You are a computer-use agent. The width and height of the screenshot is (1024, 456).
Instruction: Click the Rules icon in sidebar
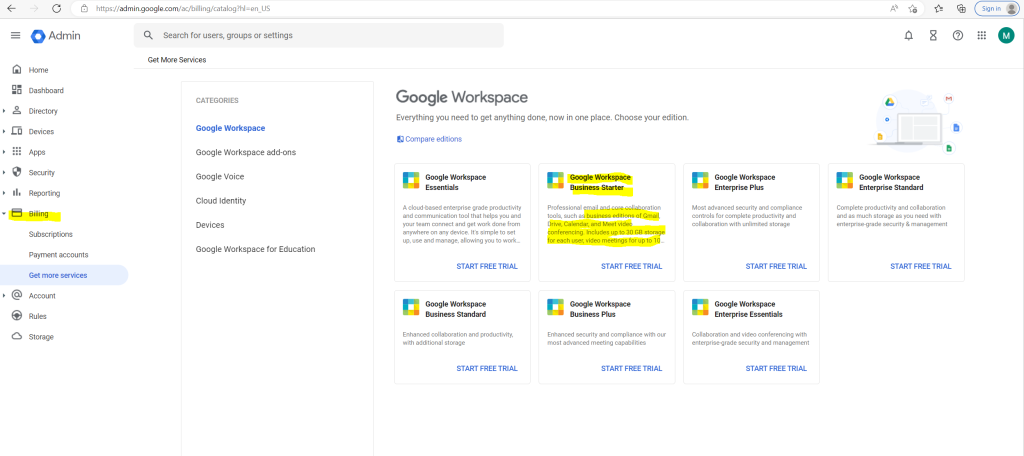pos(17,316)
